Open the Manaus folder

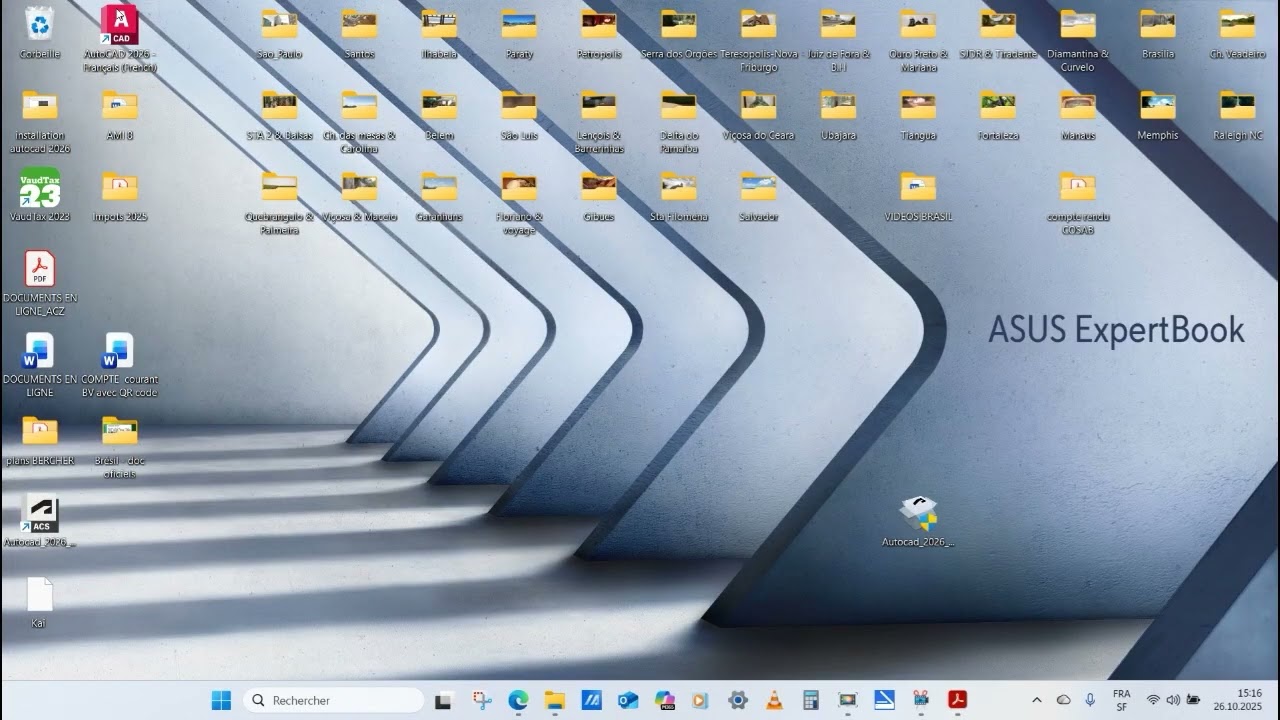click(1078, 114)
